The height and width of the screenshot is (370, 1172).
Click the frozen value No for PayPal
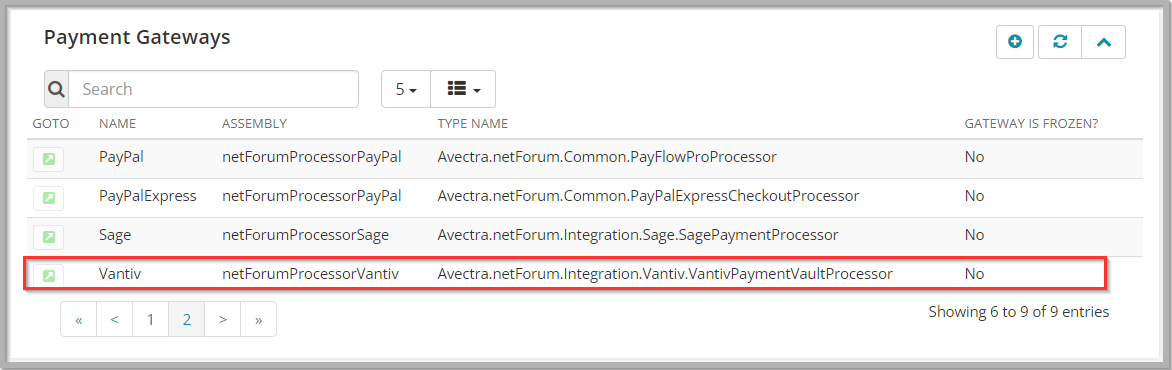pos(974,157)
